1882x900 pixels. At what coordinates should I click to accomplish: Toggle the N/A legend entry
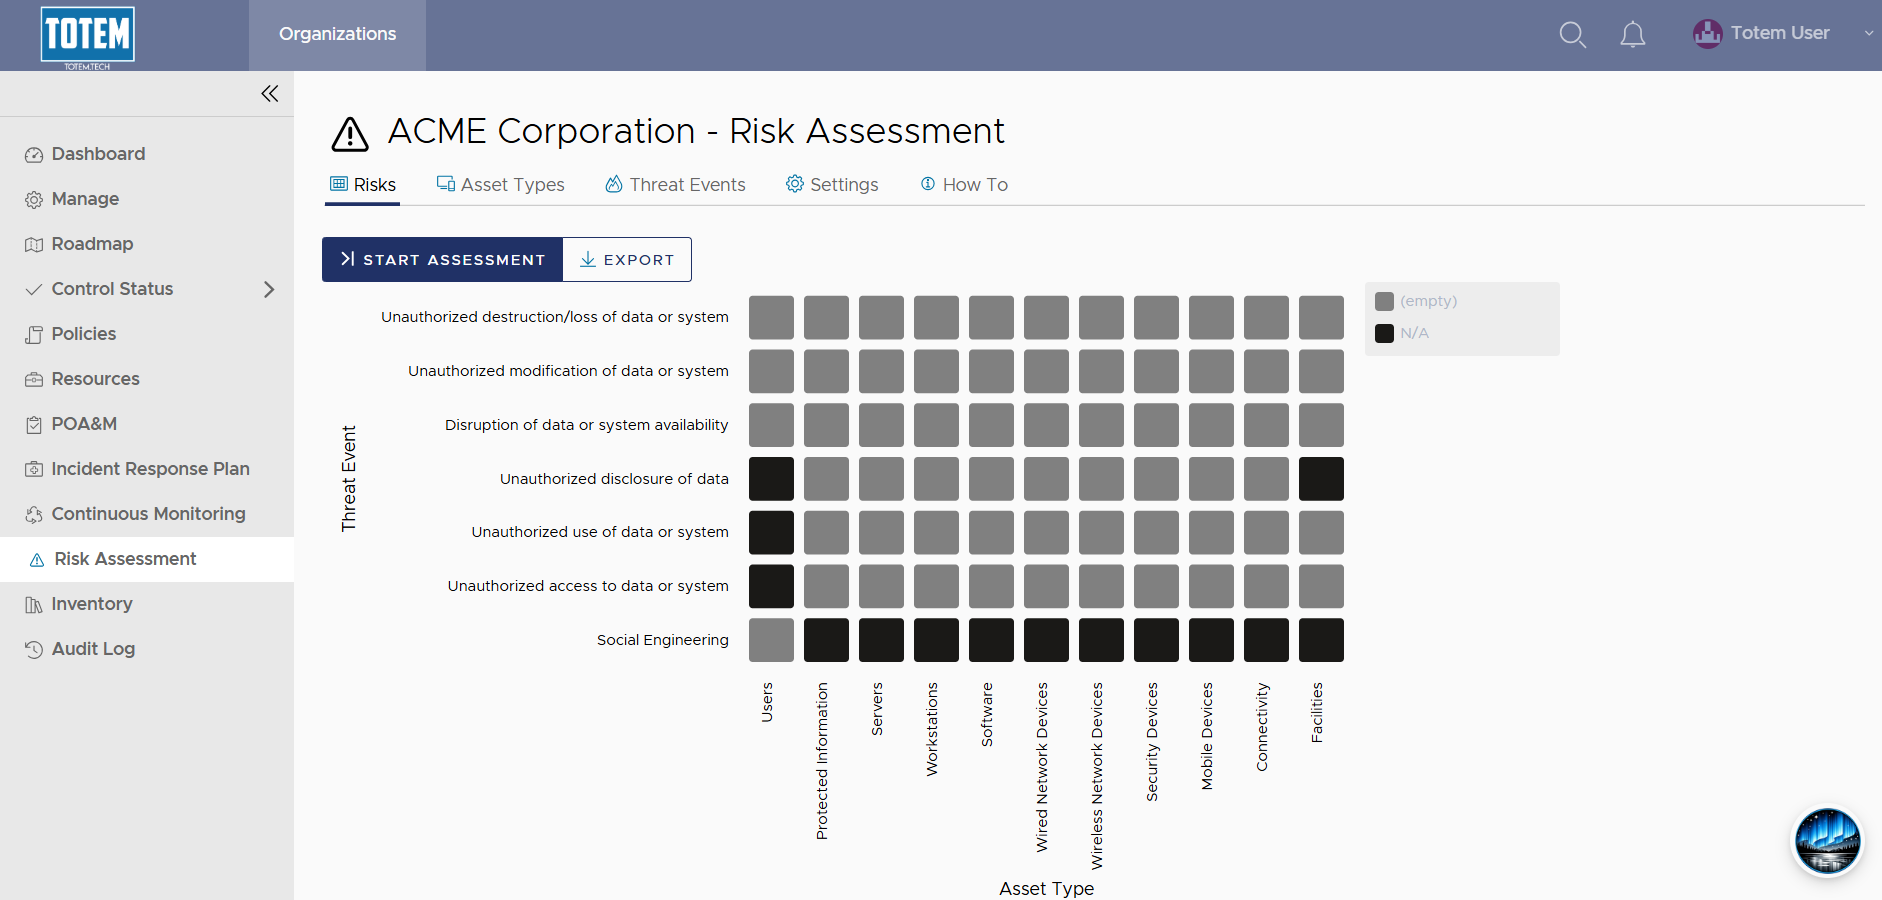tap(1402, 333)
